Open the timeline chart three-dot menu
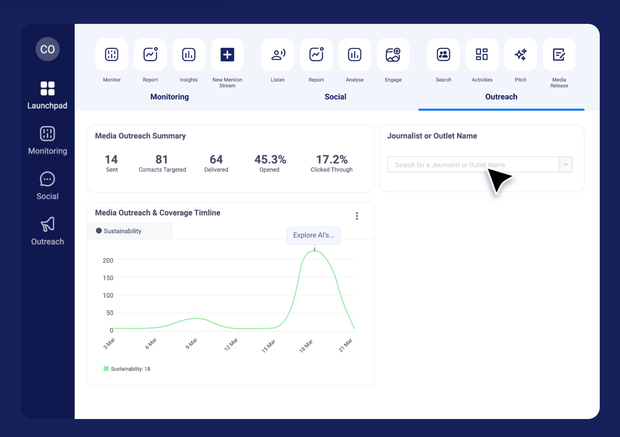Viewport: 620px width, 437px height. click(x=357, y=216)
